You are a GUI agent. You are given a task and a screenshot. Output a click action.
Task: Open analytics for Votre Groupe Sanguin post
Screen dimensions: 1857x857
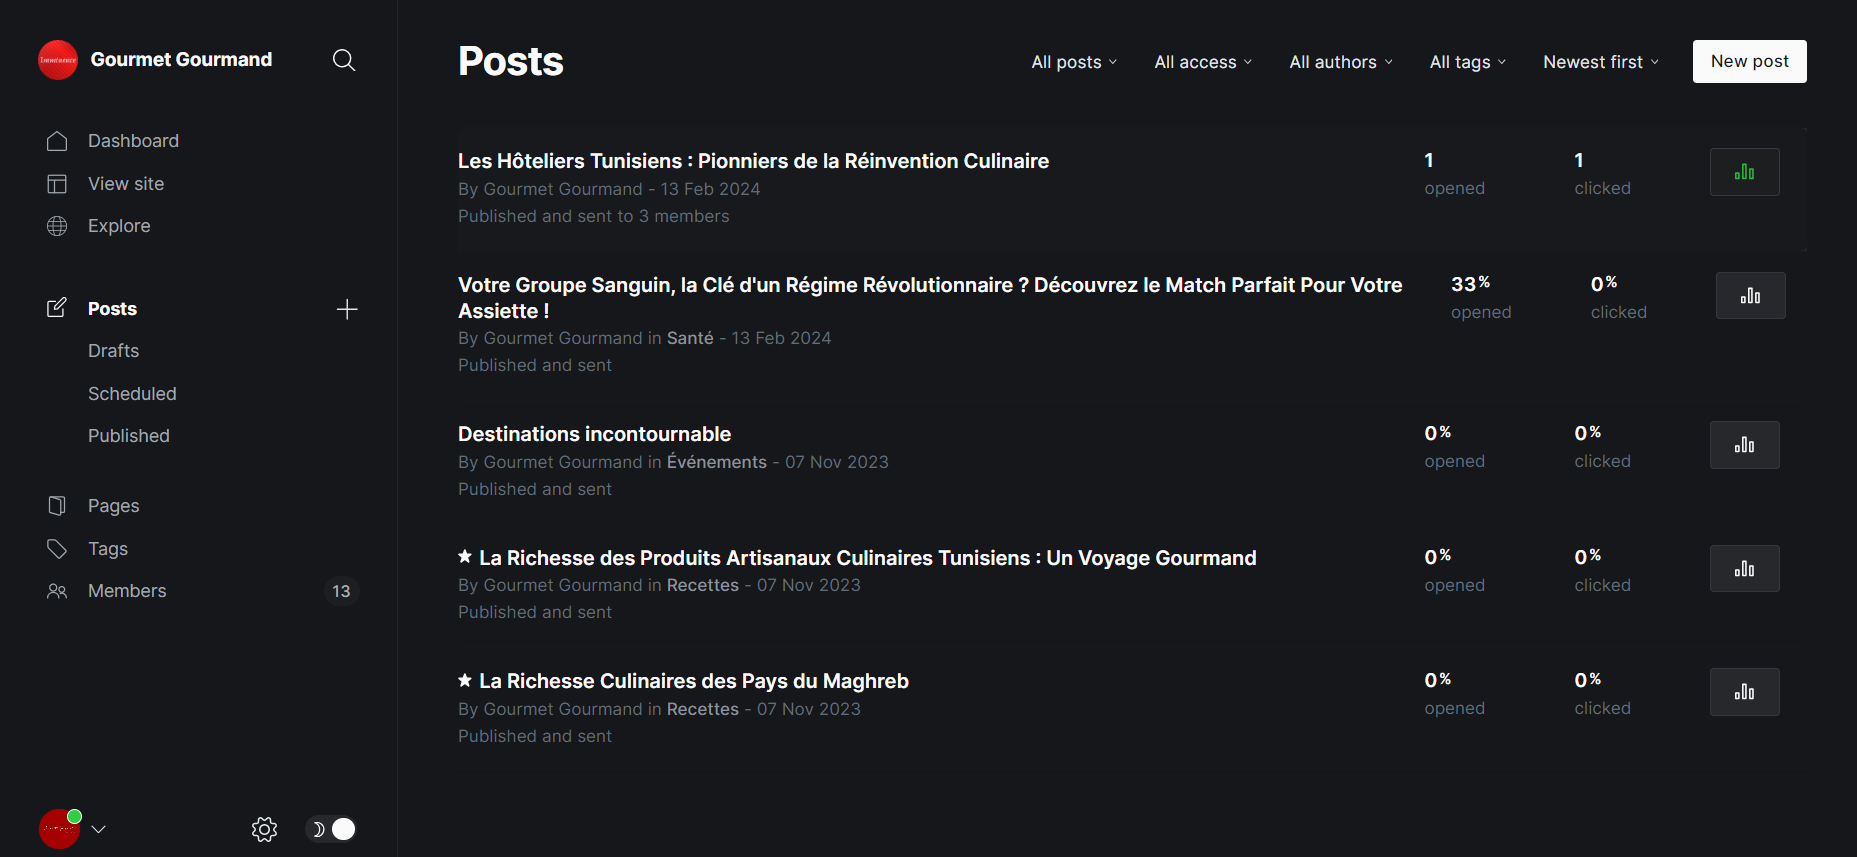coord(1750,296)
